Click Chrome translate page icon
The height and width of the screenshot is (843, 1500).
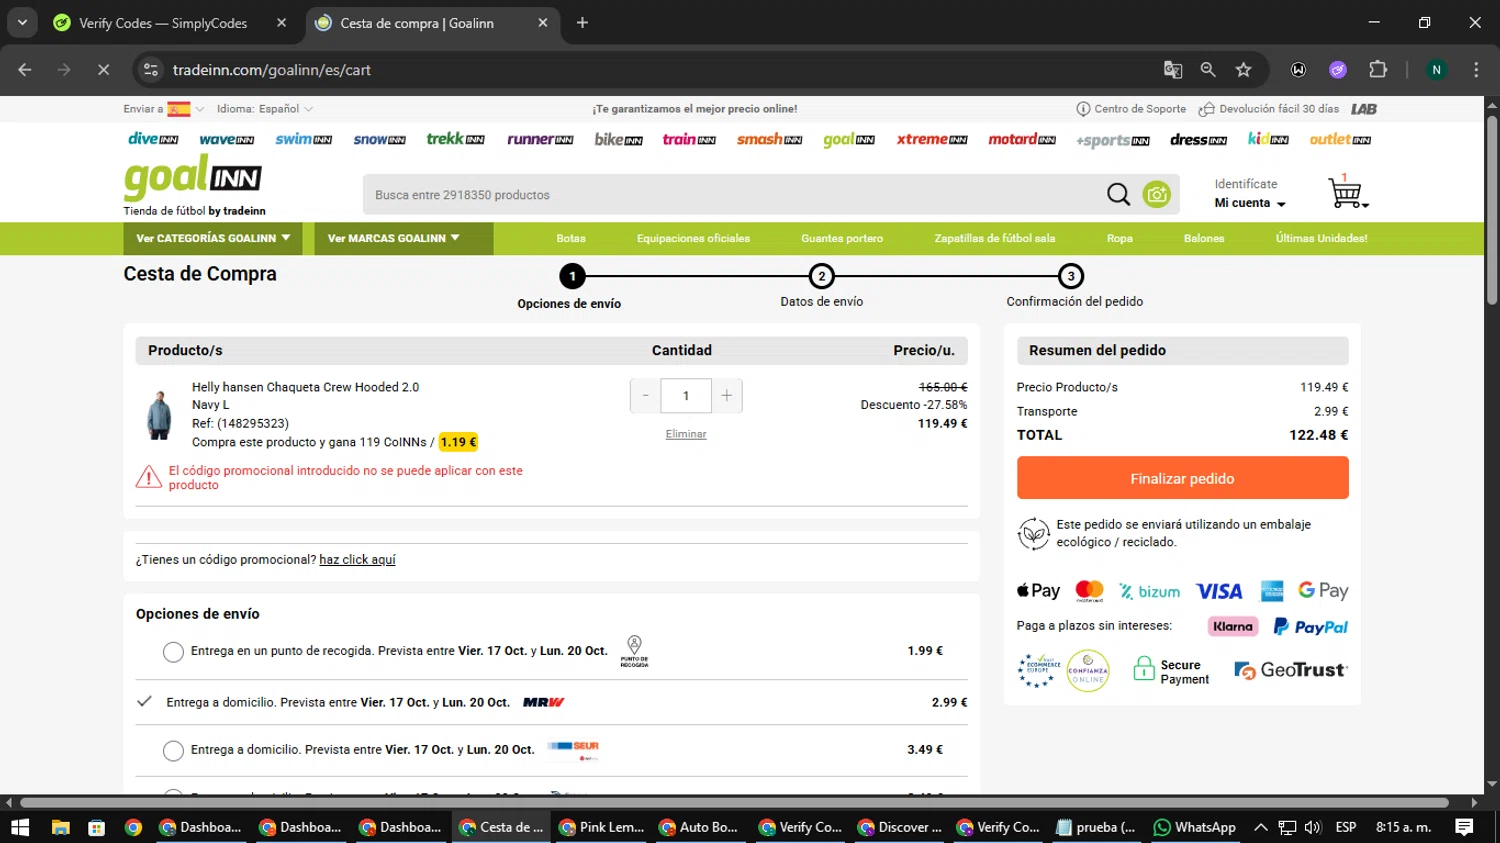1173,70
